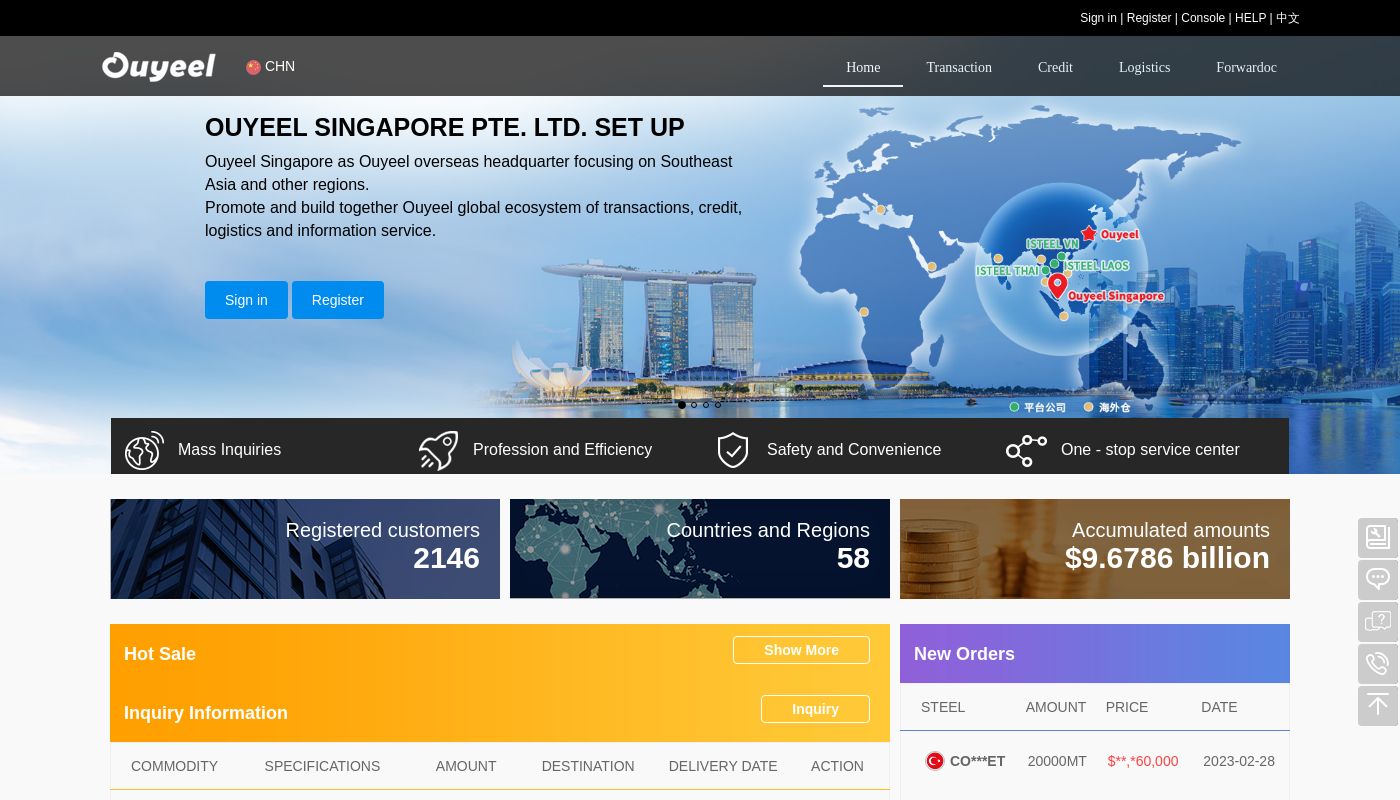The image size is (1400, 800).
Task: Click the phone contact icon in side toolbar
Action: pyautogui.click(x=1378, y=663)
